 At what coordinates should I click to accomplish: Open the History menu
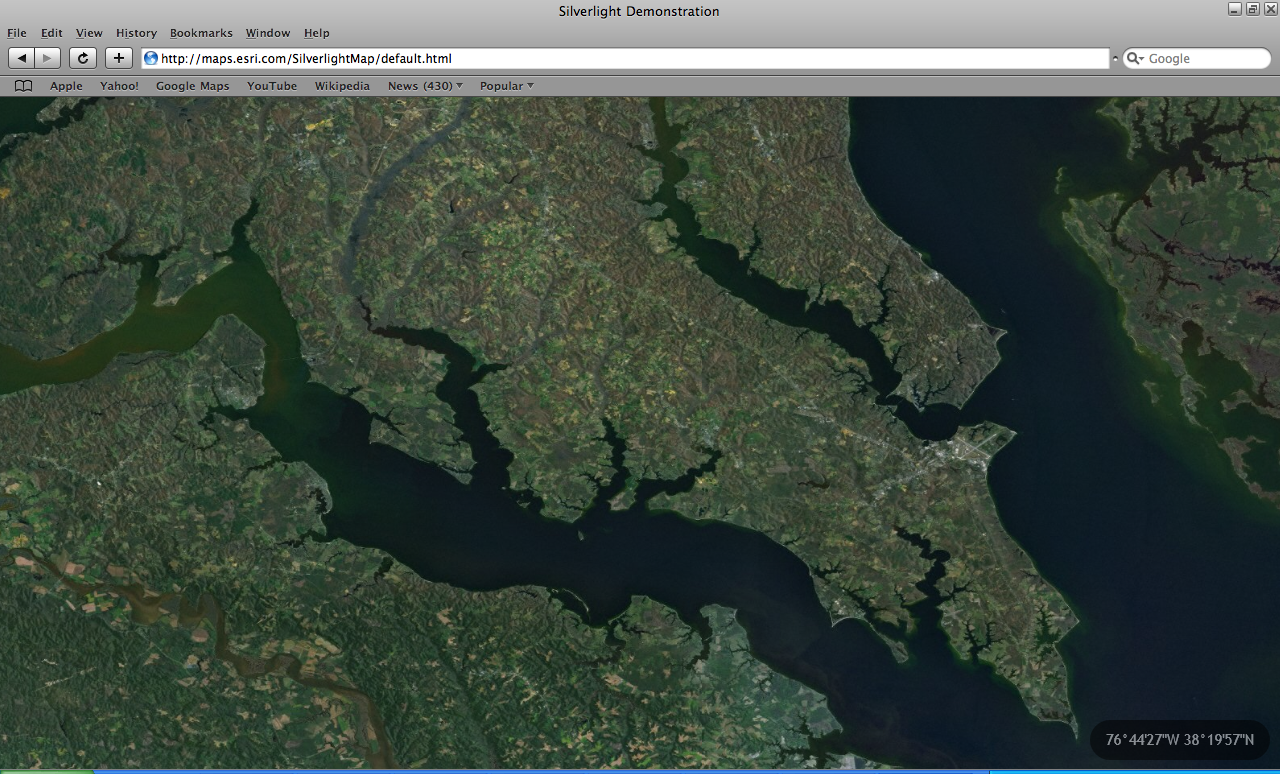pyautogui.click(x=136, y=33)
